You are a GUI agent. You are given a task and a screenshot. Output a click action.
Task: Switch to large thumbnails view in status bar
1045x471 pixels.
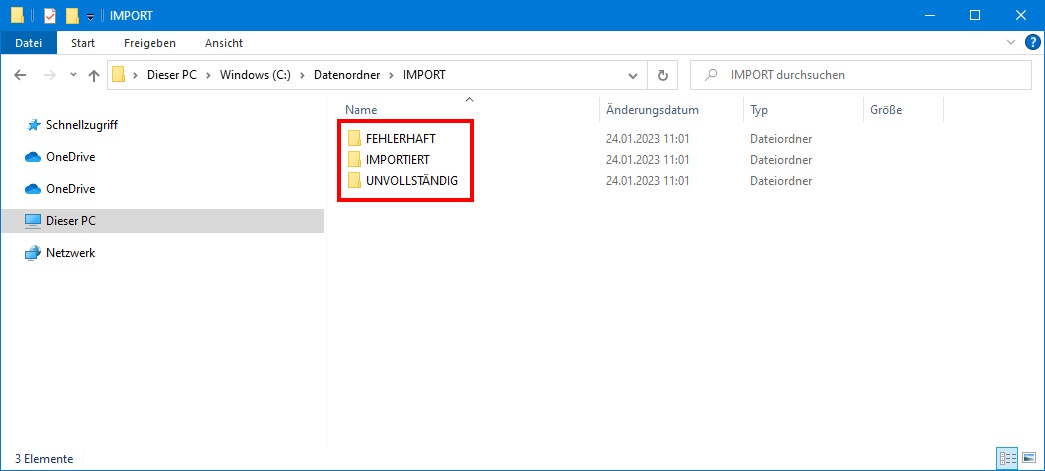point(1027,458)
